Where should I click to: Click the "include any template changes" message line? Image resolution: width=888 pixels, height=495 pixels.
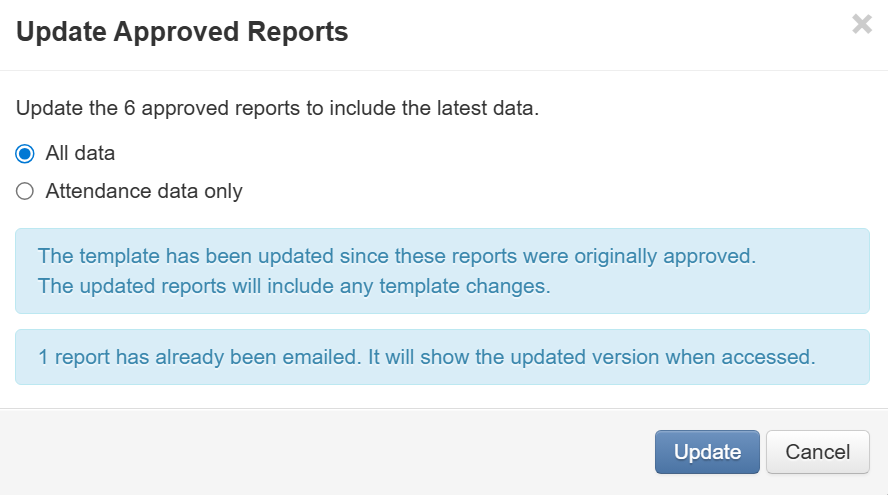coord(294,286)
